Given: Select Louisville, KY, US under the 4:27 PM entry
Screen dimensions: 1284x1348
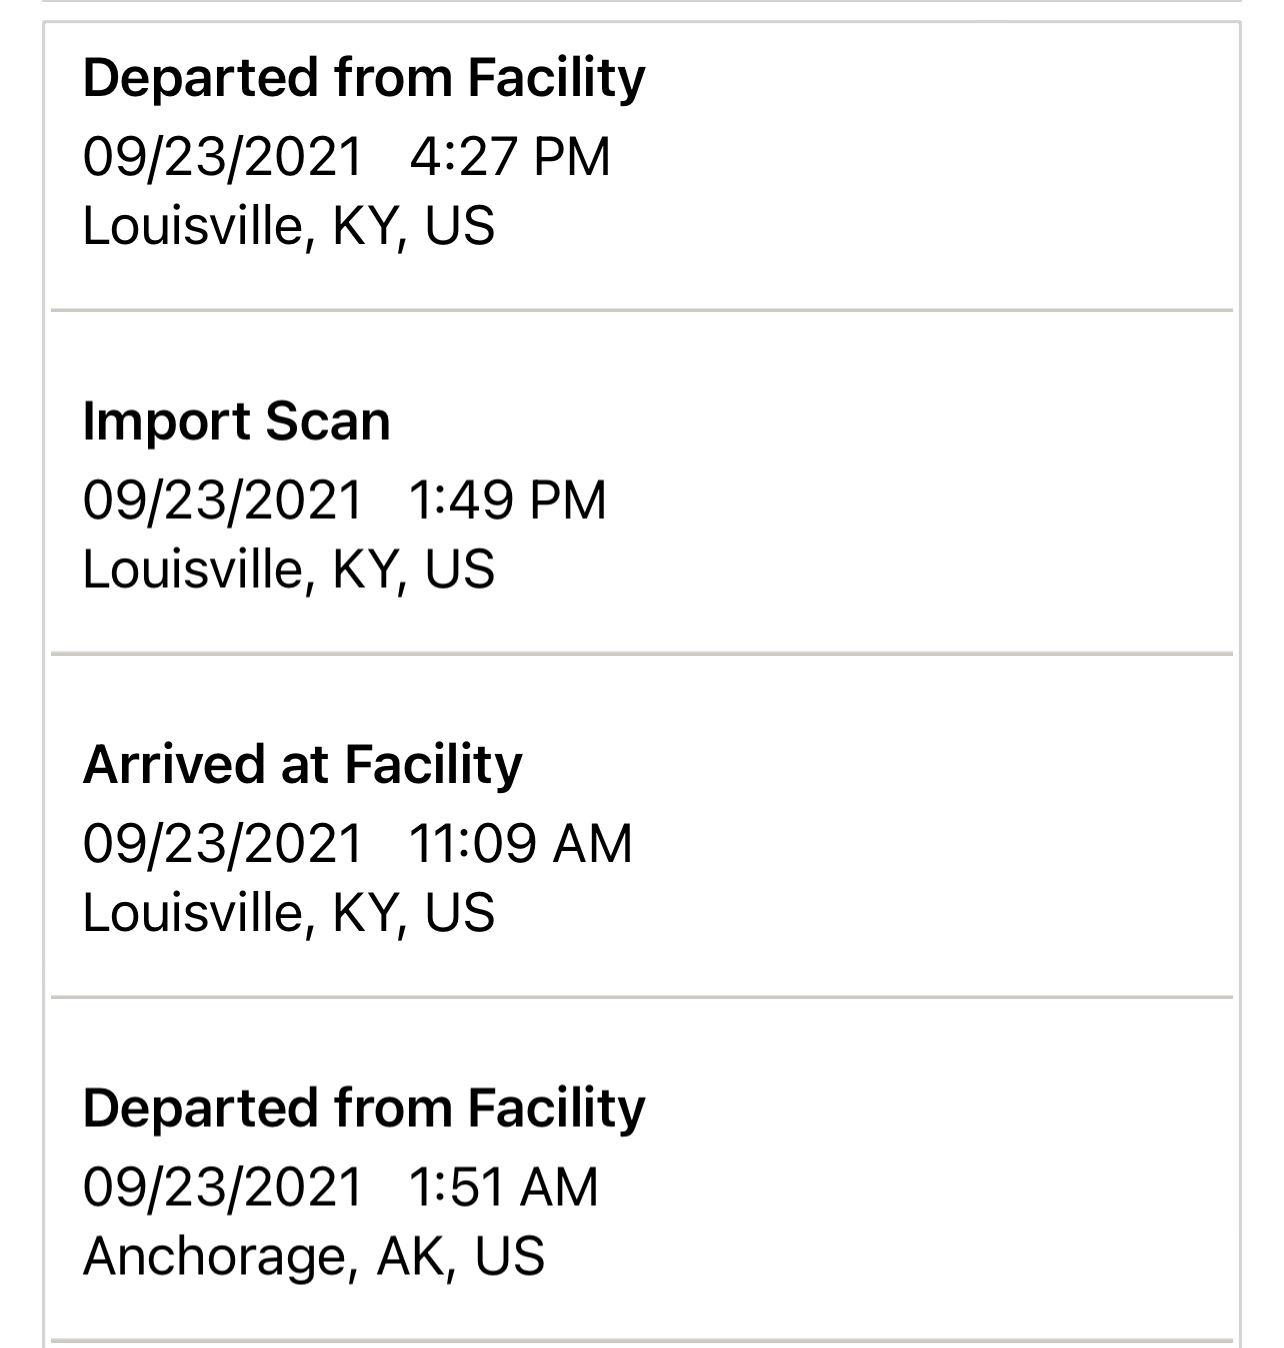Looking at the screenshot, I should point(289,226).
